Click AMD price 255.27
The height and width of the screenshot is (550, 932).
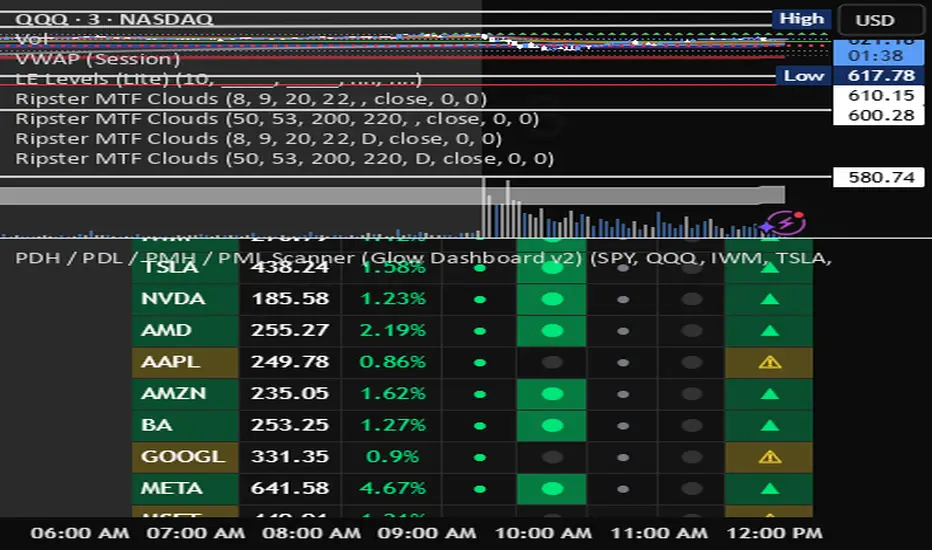click(290, 330)
